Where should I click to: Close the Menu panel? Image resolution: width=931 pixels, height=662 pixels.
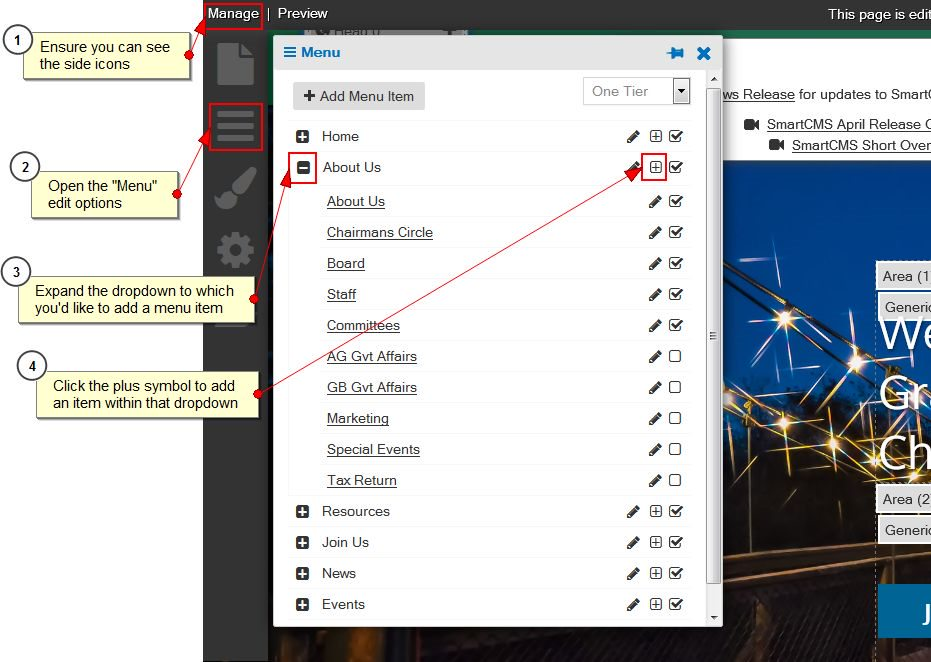(x=704, y=53)
